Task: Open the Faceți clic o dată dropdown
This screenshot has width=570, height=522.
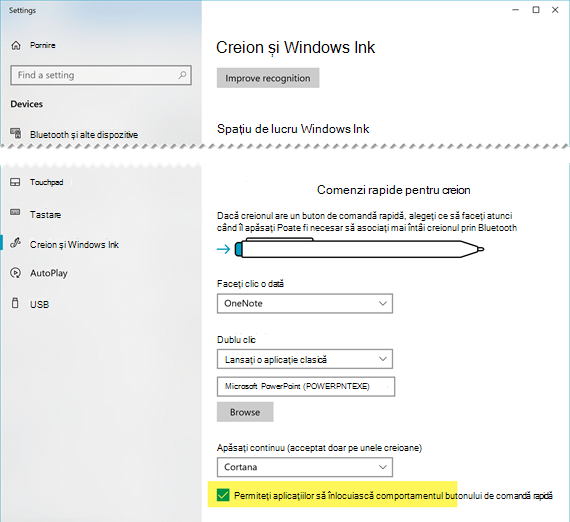Action: 305,304
